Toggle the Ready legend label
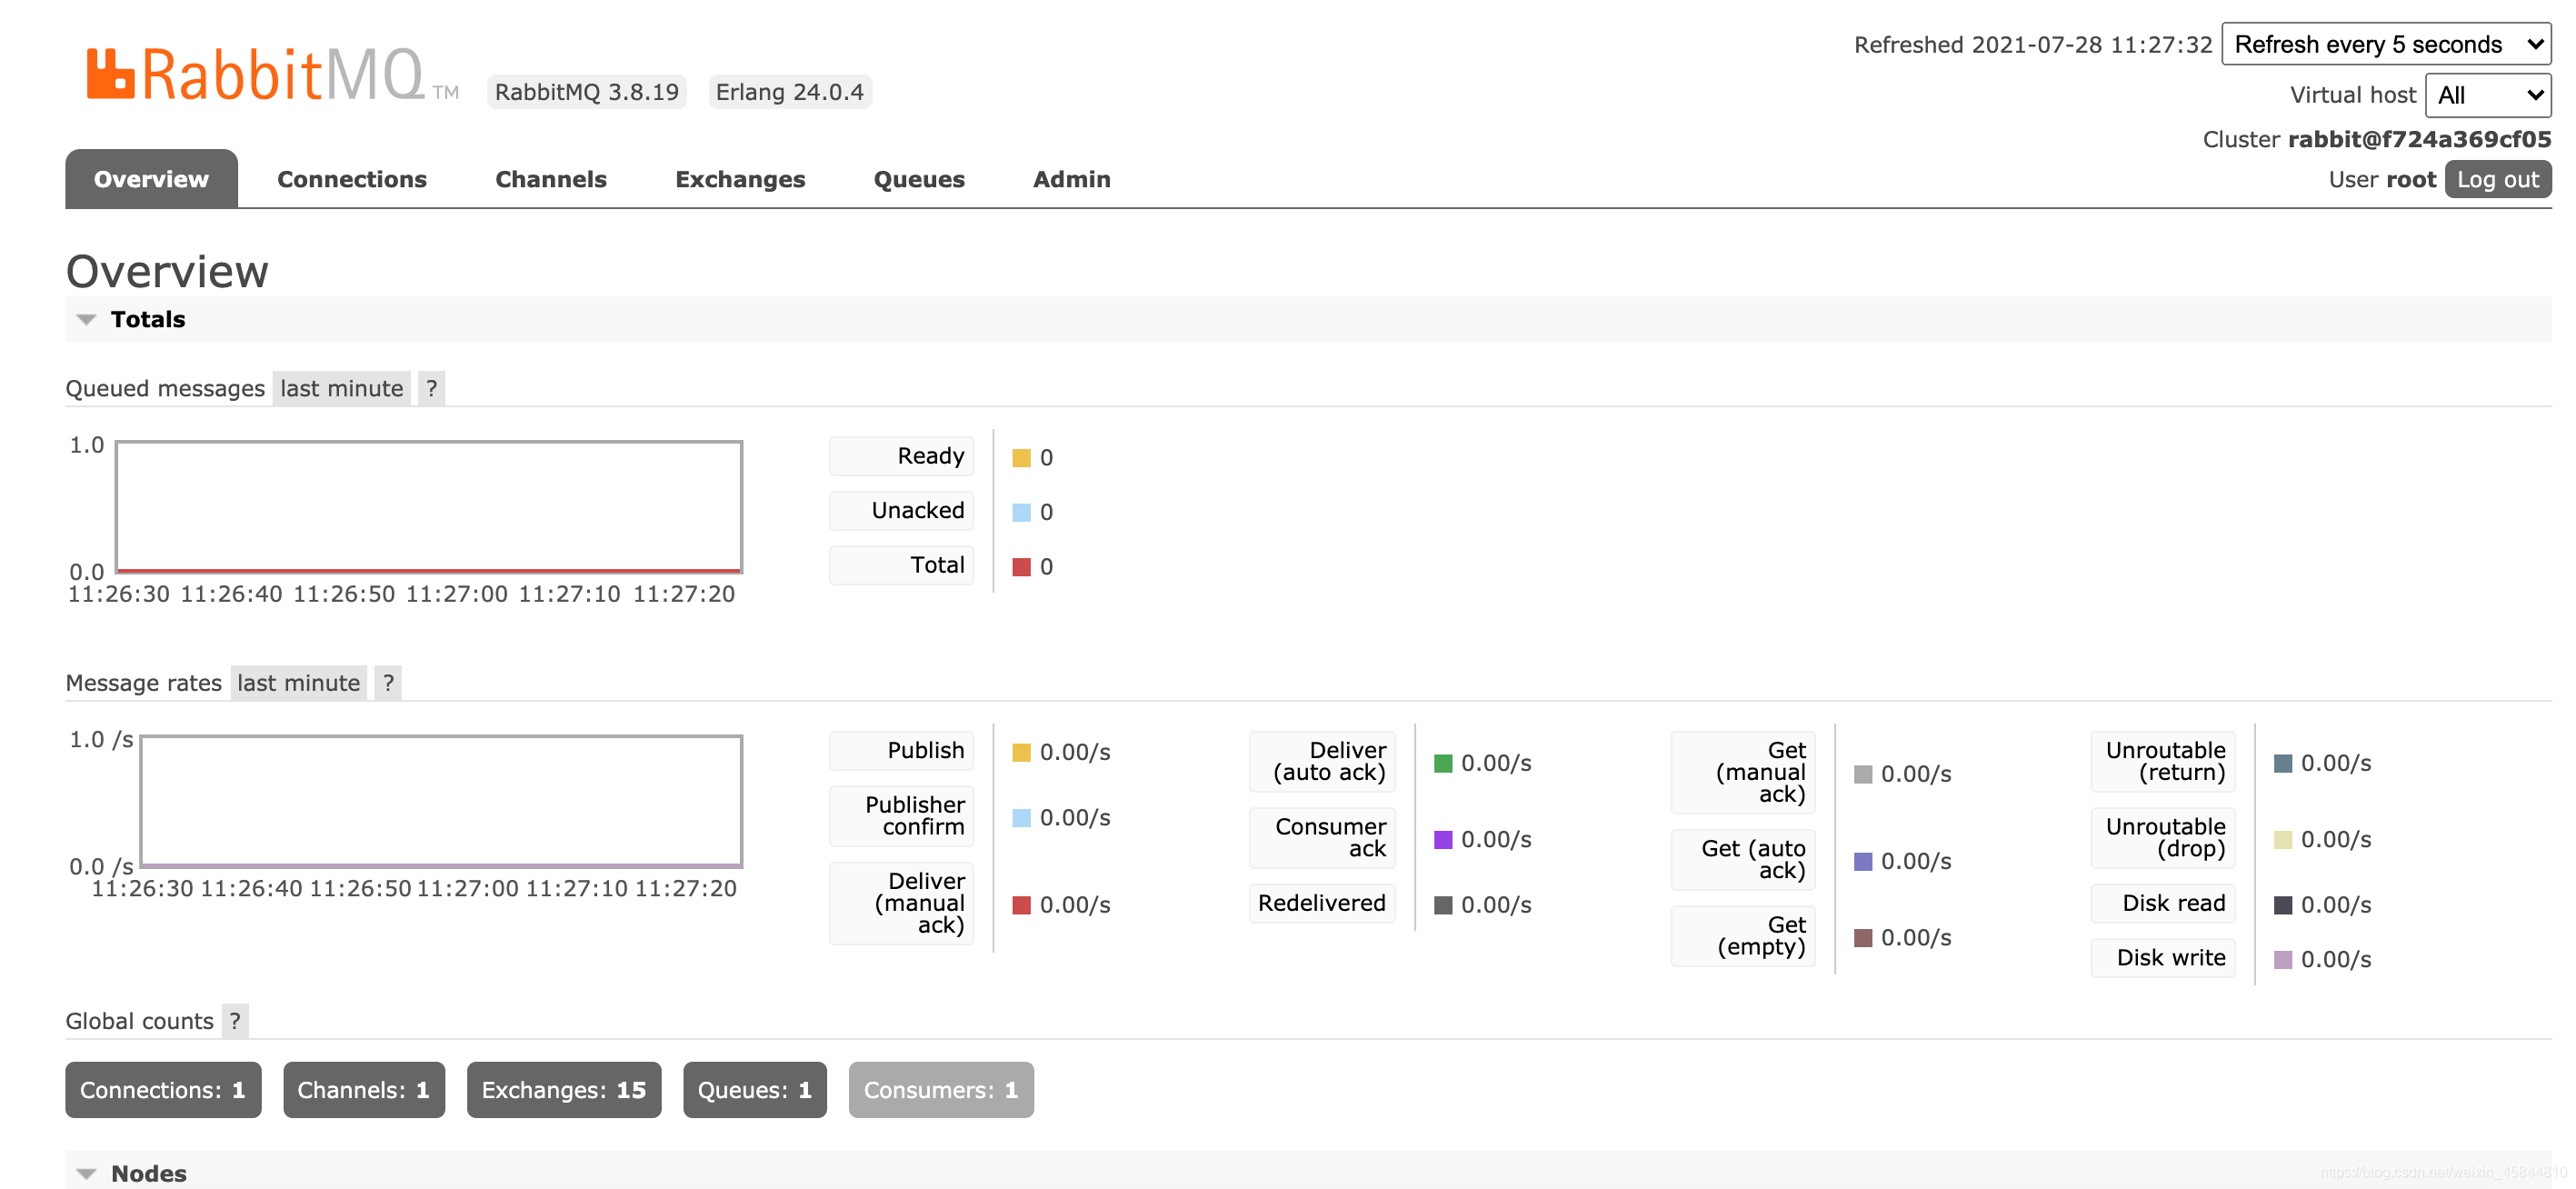2576x1189 pixels. [x=902, y=456]
